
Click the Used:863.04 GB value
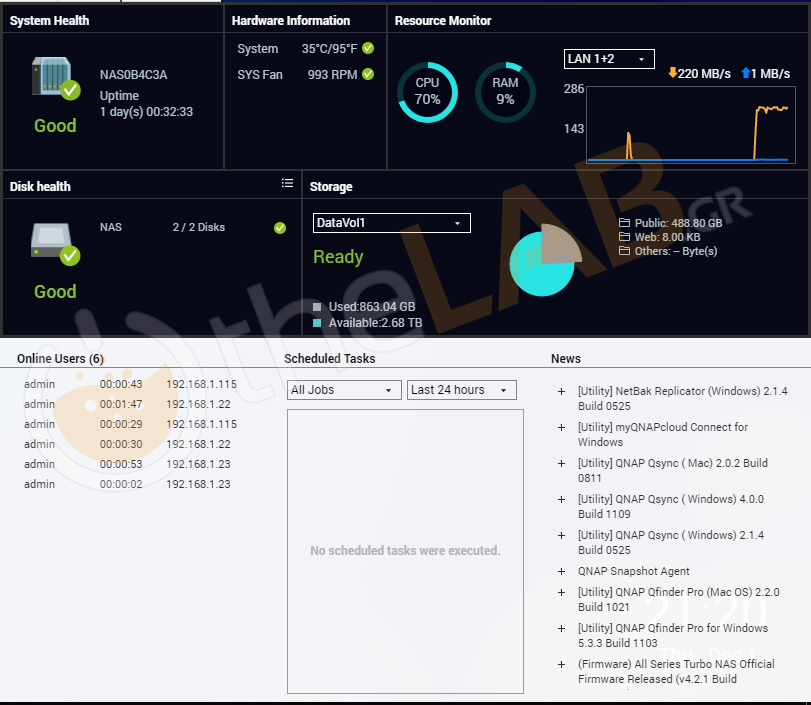[372, 307]
